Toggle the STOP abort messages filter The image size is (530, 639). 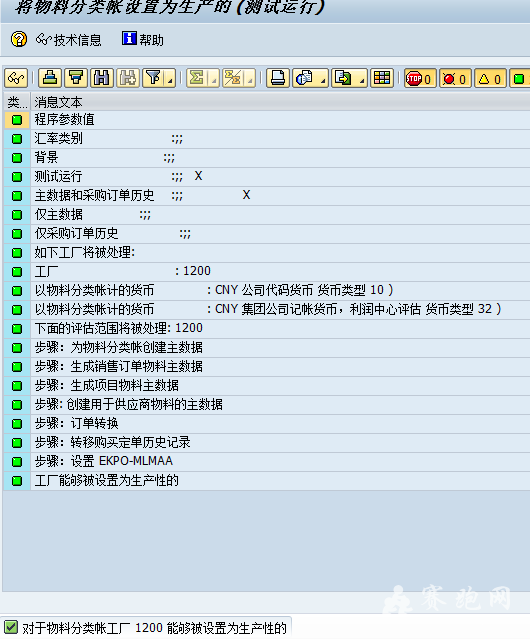point(420,78)
